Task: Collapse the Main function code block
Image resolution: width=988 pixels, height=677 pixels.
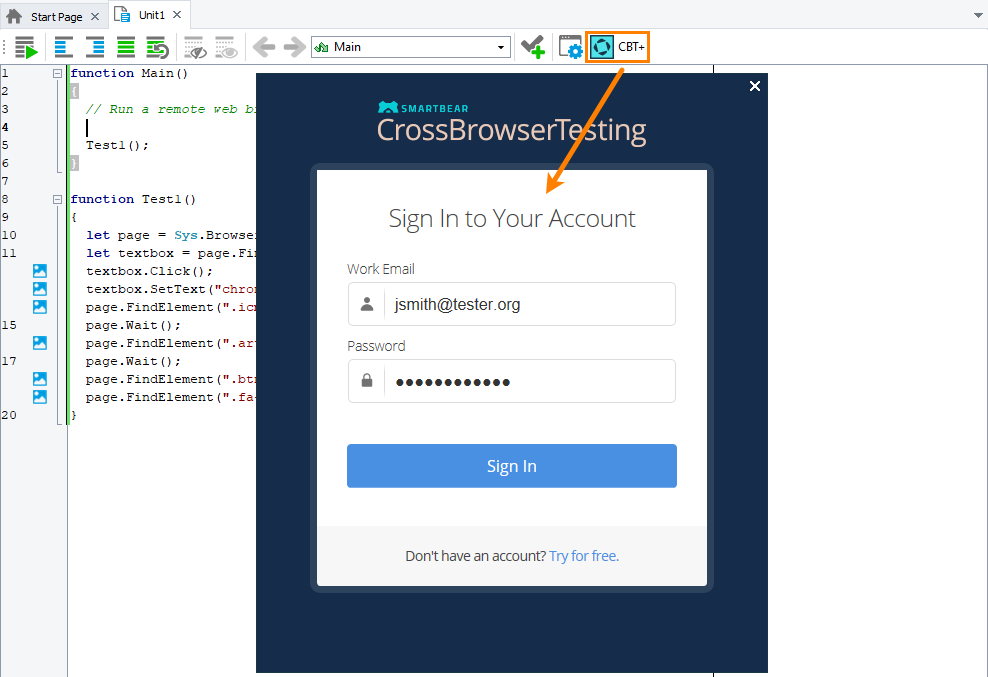Action: point(57,72)
